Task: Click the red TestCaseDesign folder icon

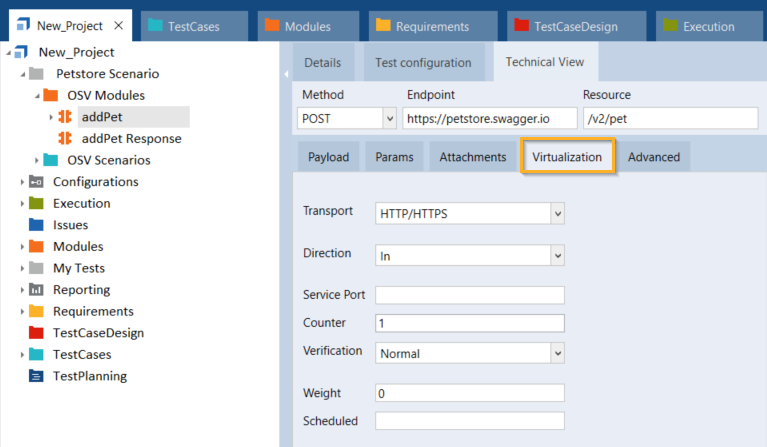Action: (x=37, y=333)
